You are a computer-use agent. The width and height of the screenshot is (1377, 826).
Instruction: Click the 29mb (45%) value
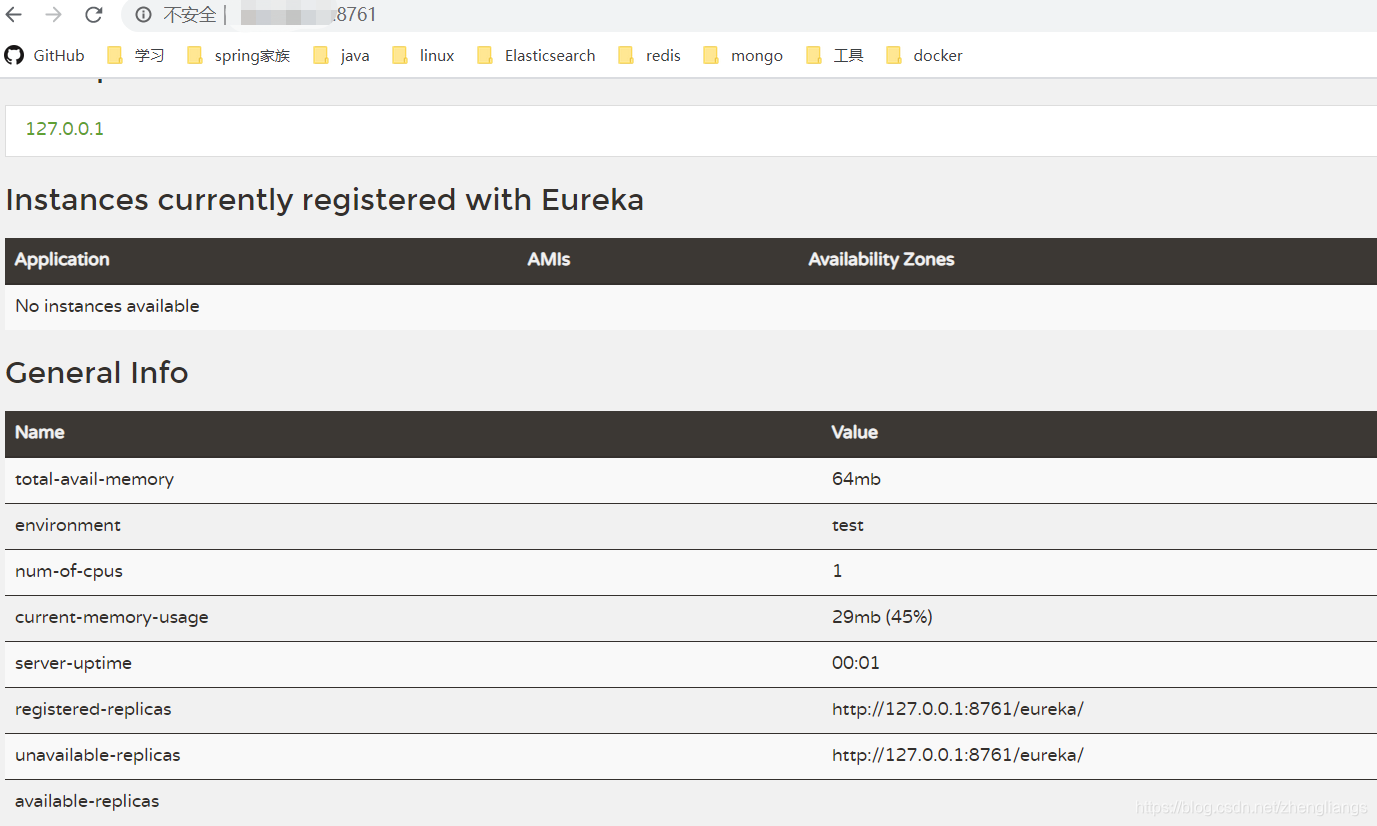point(882,618)
